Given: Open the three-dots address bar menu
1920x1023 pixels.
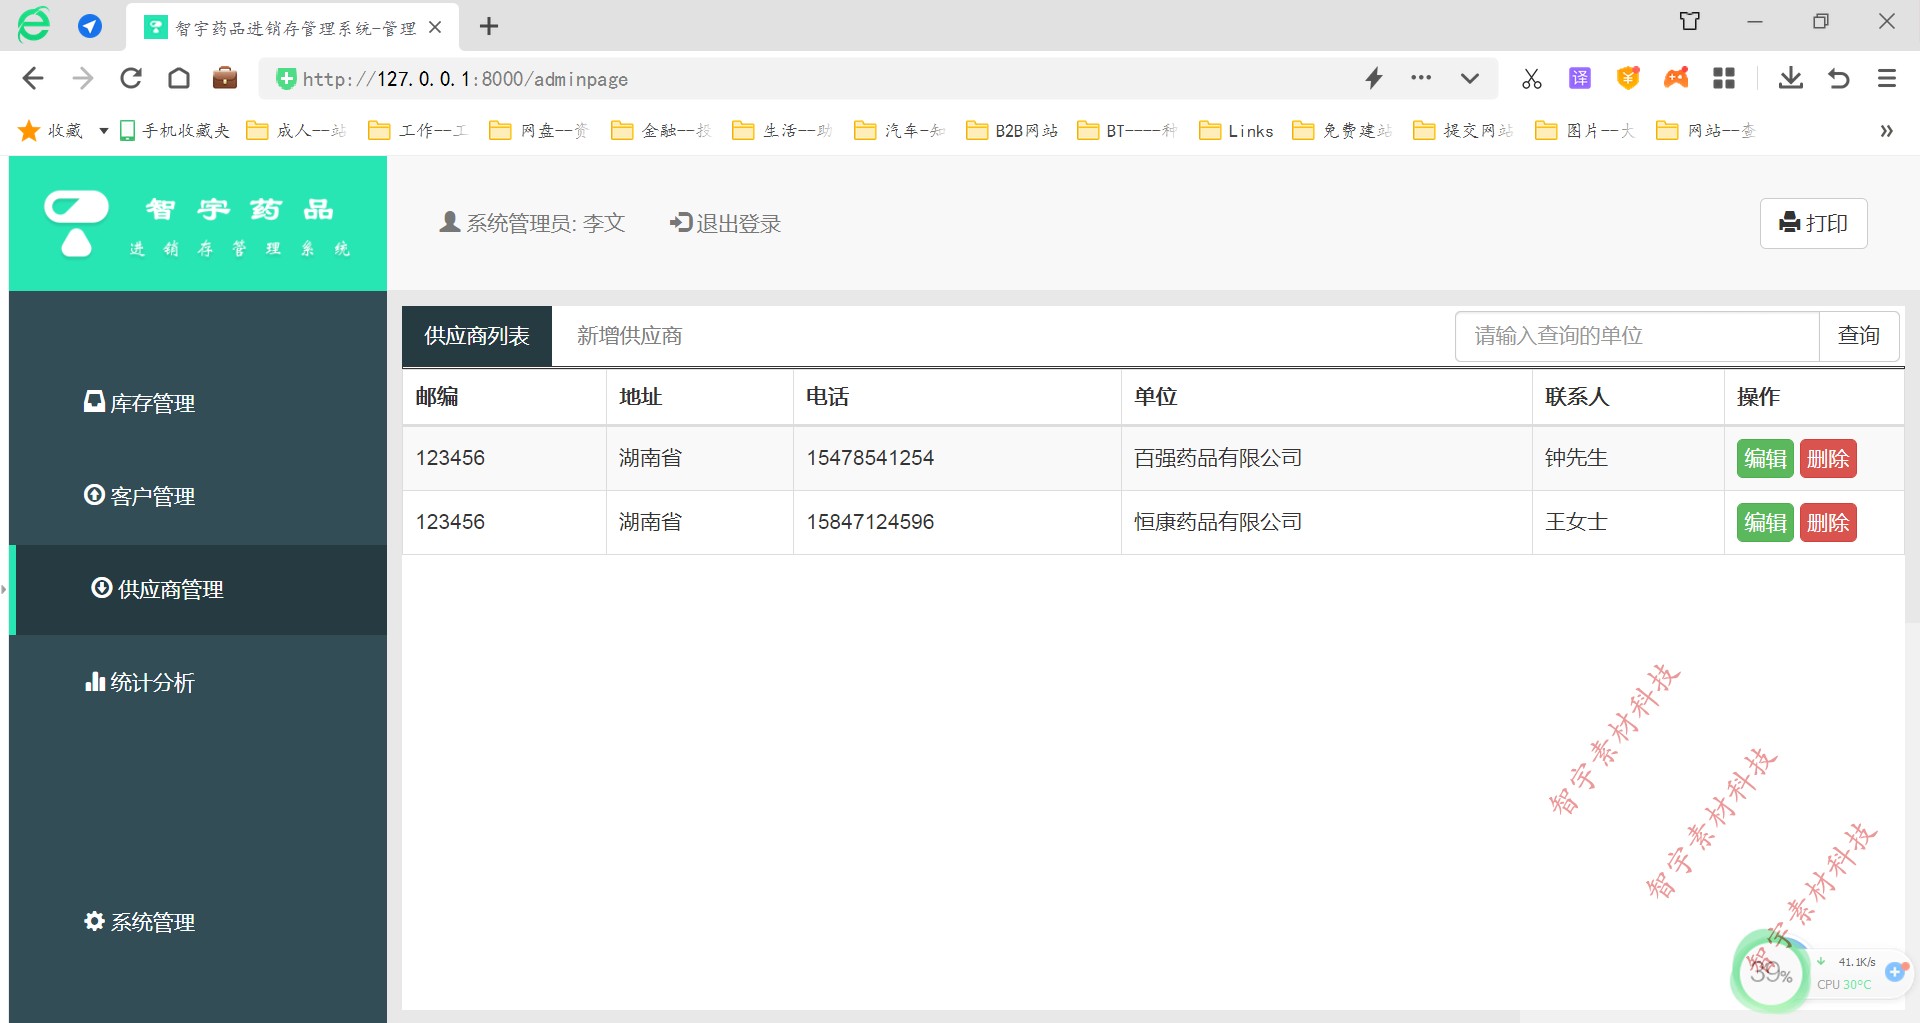Looking at the screenshot, I should 1421,78.
